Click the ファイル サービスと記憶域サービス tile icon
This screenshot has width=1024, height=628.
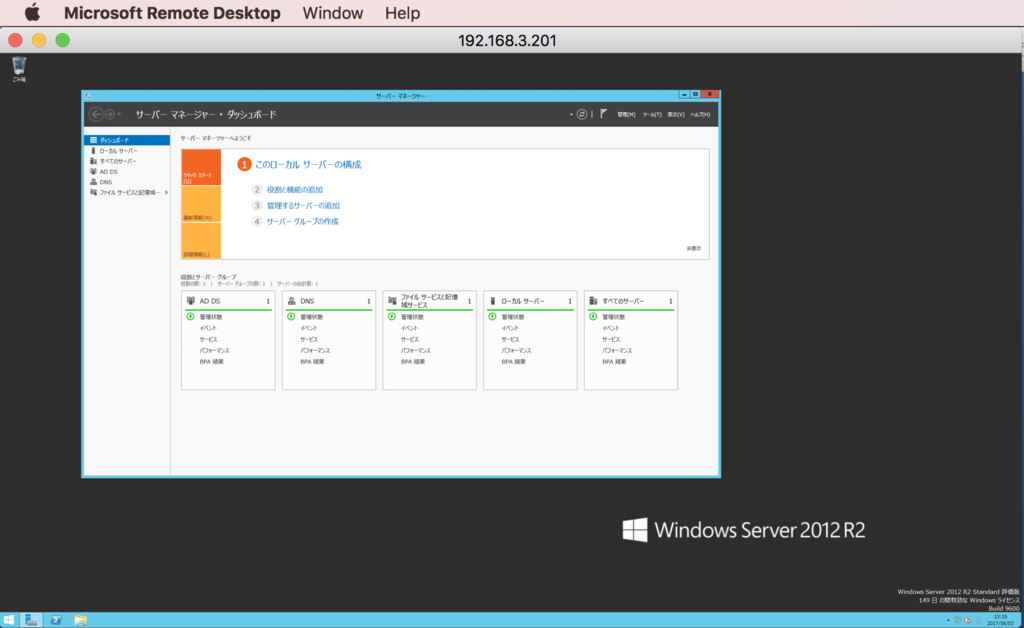point(392,301)
